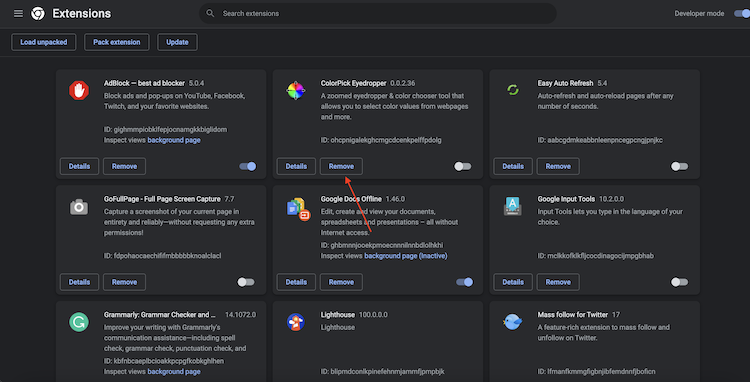Click the Lighthouse extension name
Viewport: 750px width, 382px height.
pyautogui.click(x=338, y=315)
